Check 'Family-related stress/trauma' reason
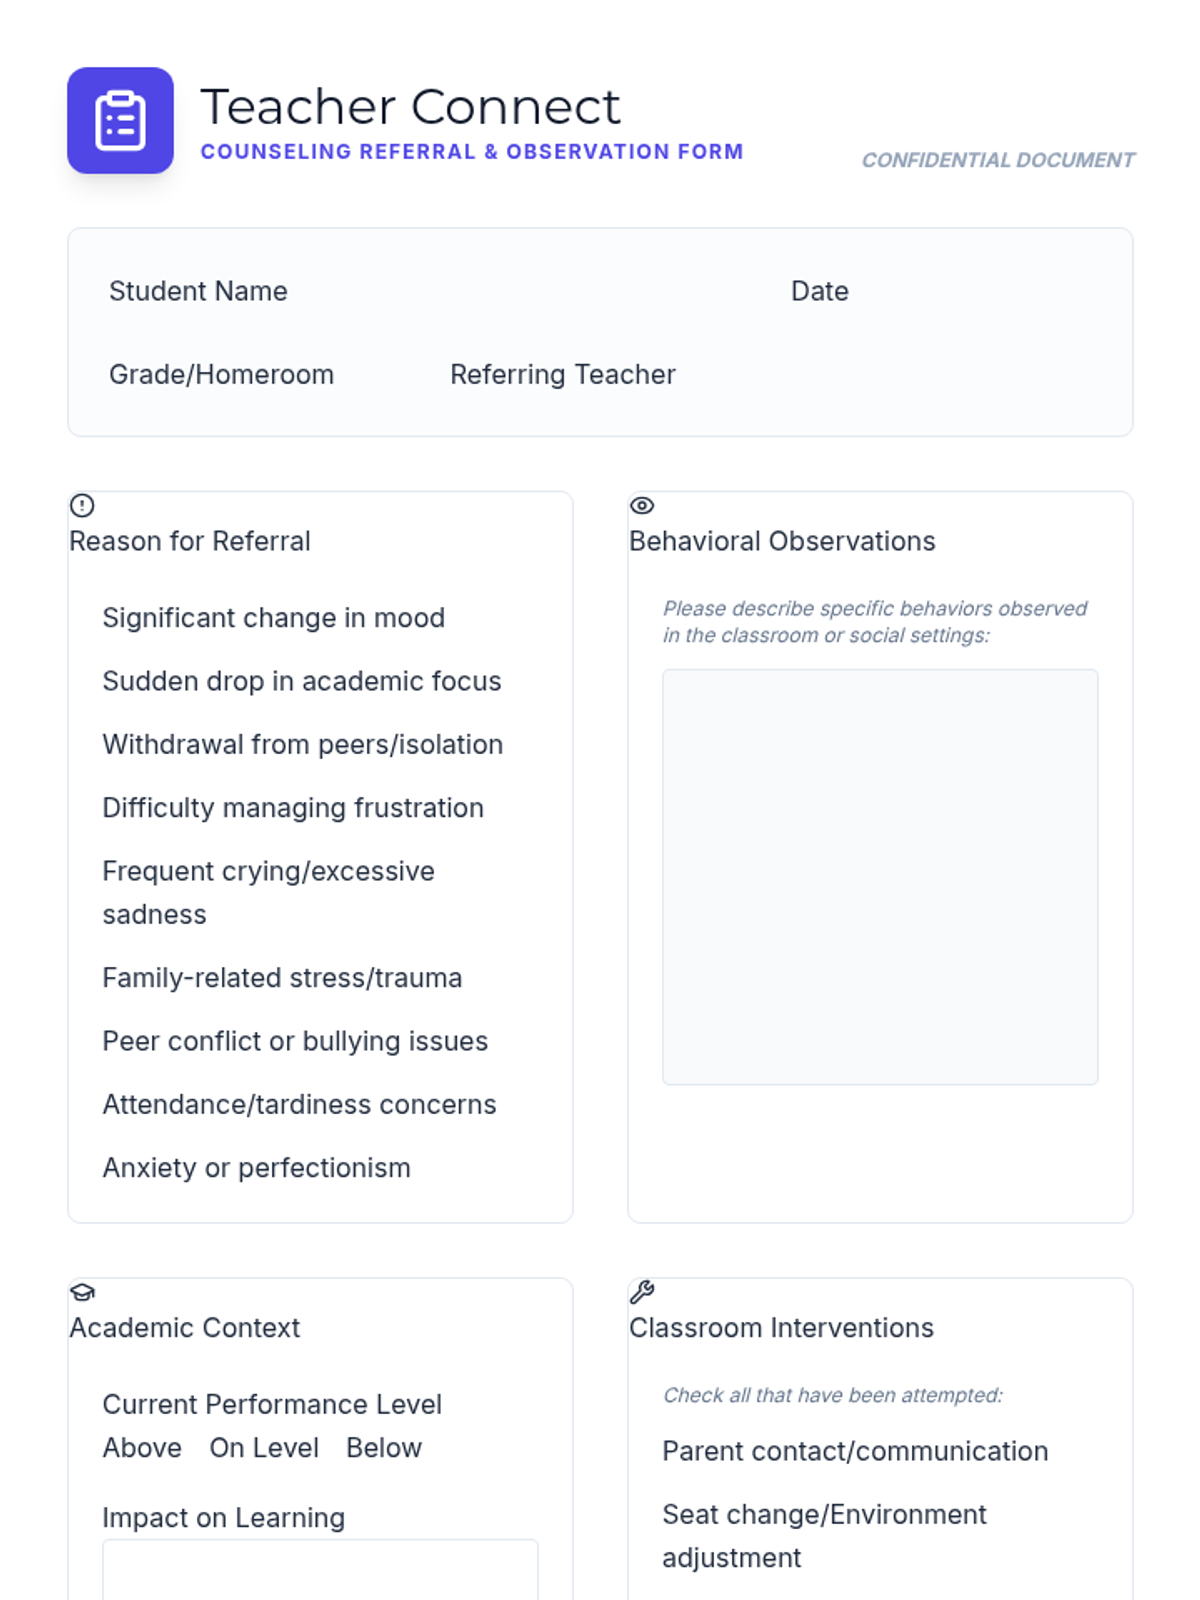 click(x=282, y=978)
